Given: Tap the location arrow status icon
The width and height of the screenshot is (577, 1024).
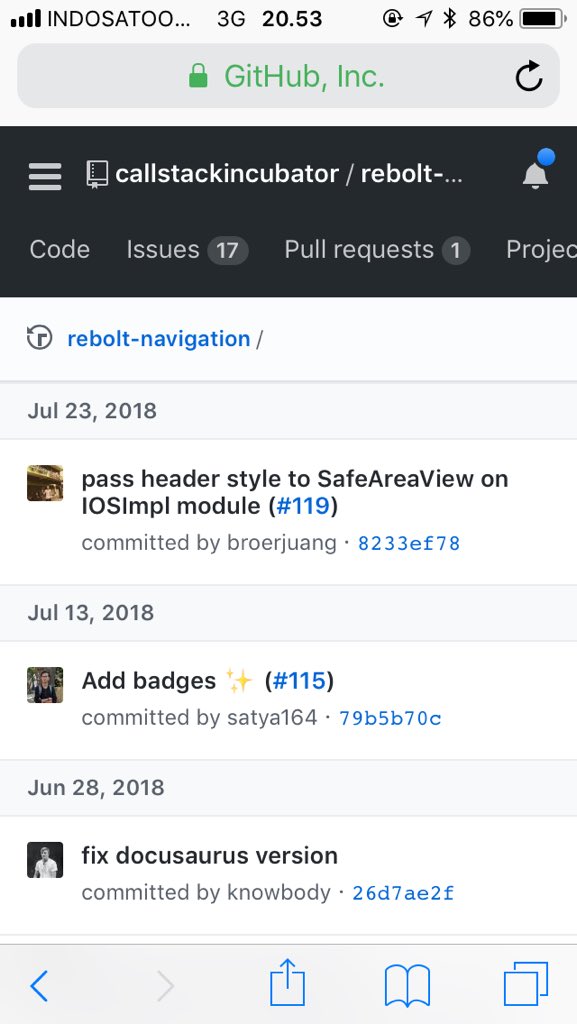Looking at the screenshot, I should tap(424, 20).
